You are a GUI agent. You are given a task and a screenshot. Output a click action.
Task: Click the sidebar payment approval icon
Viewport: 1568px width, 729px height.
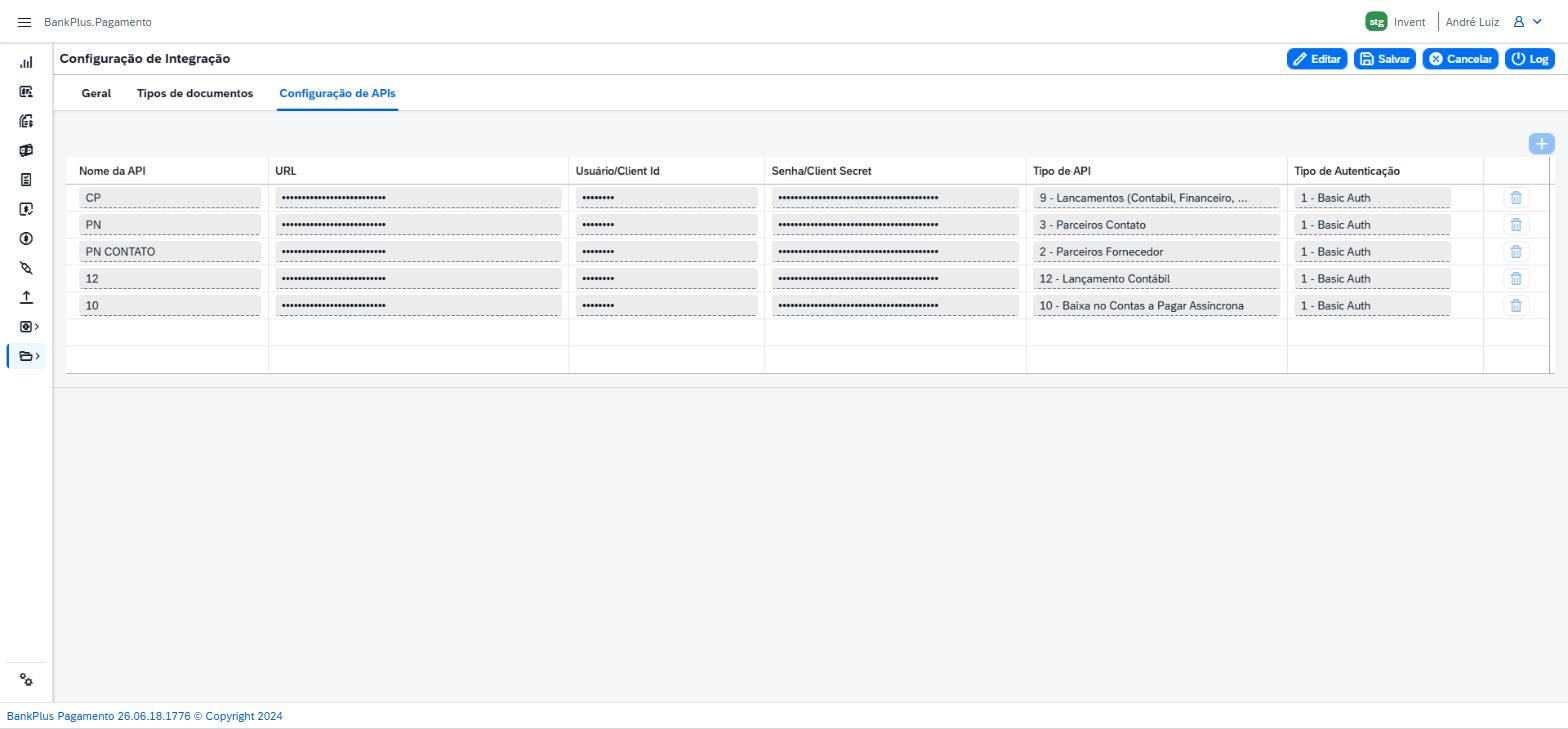[x=26, y=209]
